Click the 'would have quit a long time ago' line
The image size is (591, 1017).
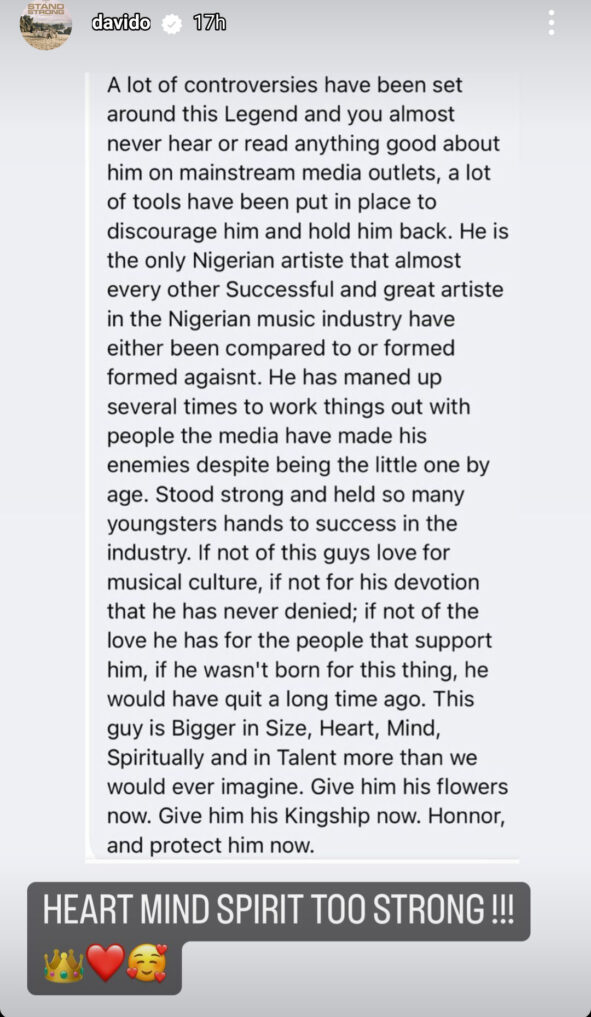[x=290, y=700]
